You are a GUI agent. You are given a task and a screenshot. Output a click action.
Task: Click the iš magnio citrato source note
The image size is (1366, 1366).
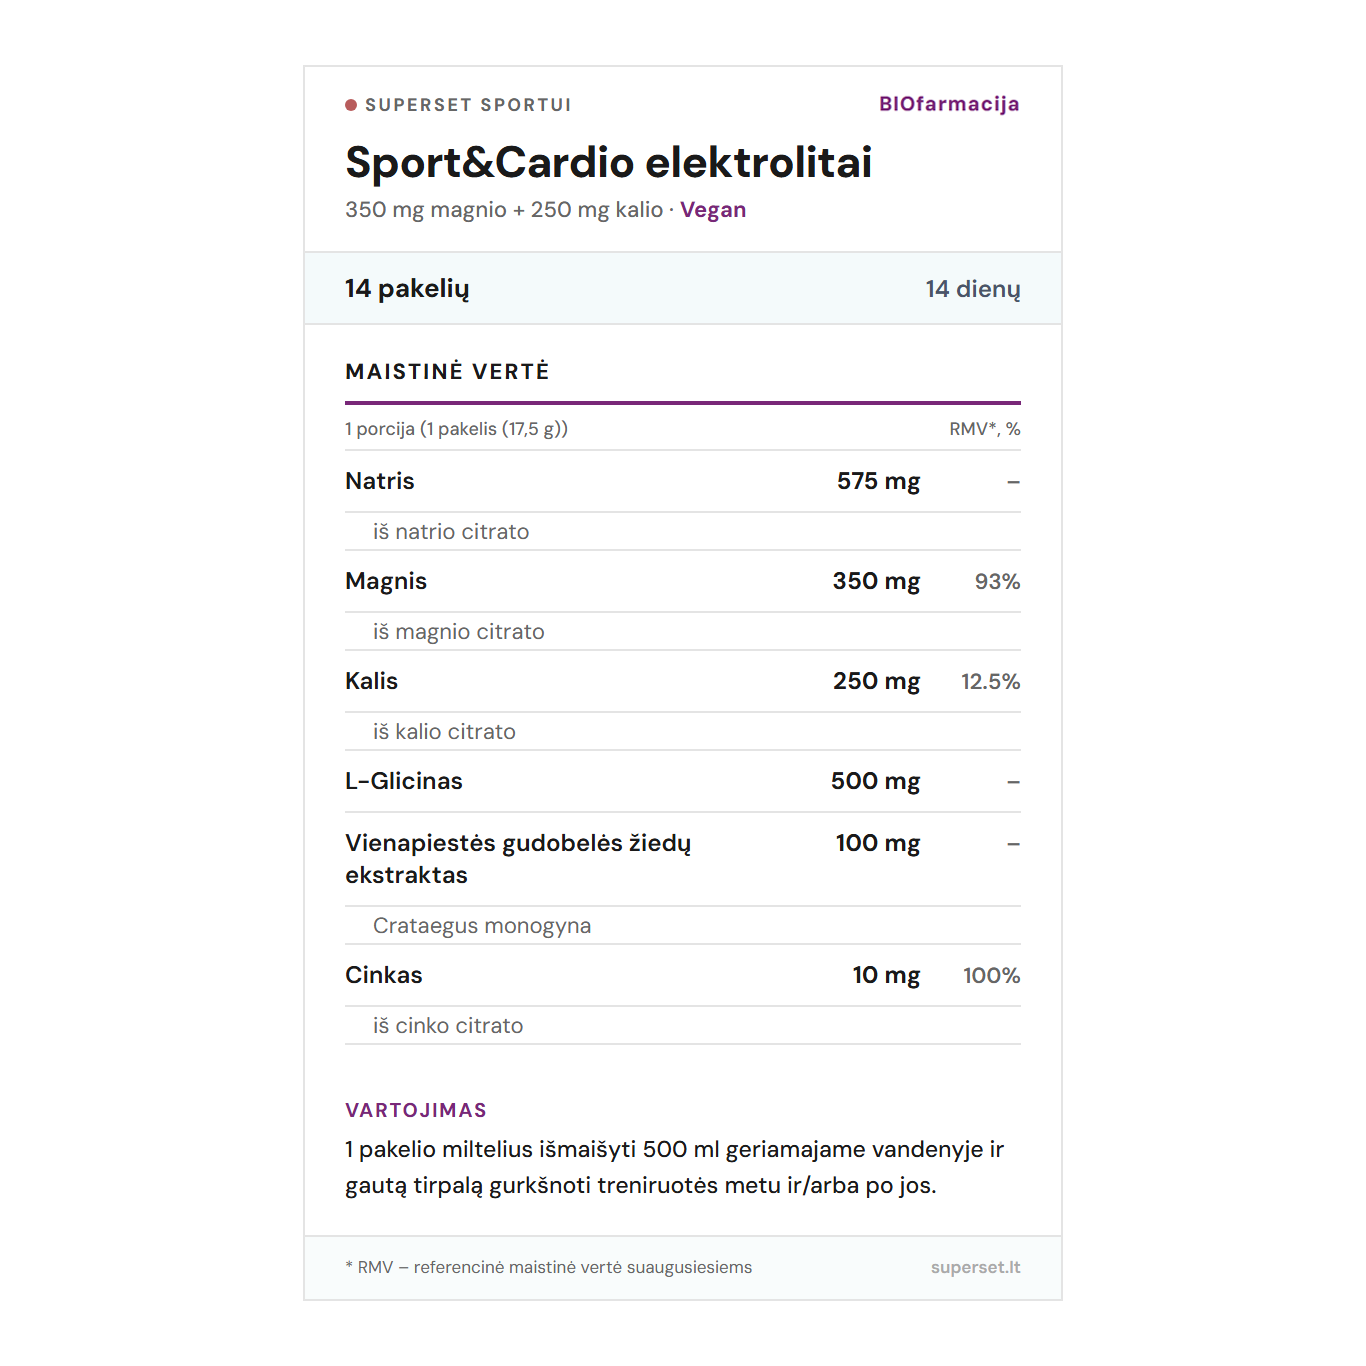pyautogui.click(x=459, y=632)
